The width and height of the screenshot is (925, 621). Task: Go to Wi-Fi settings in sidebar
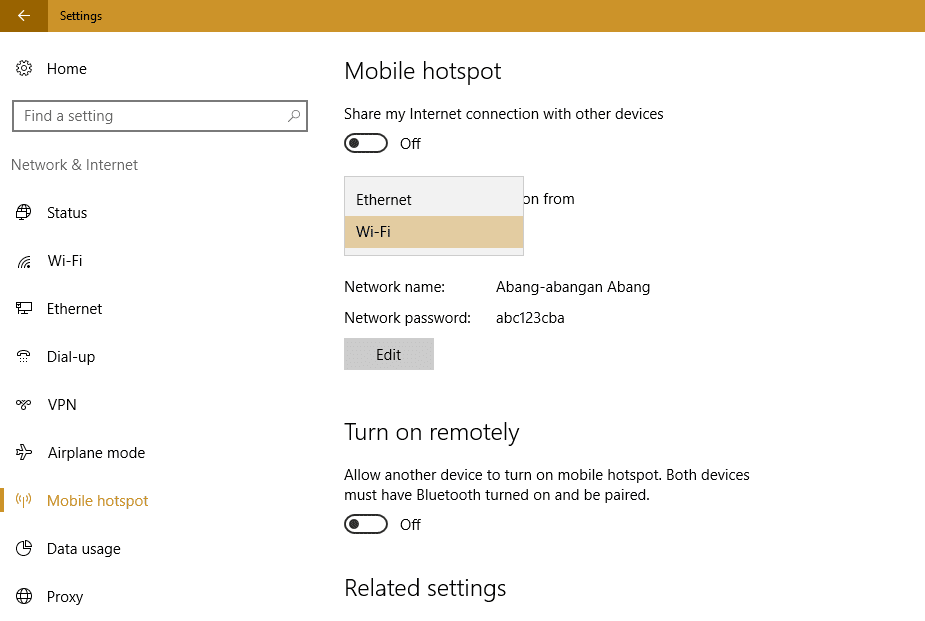pyautogui.click(x=65, y=261)
